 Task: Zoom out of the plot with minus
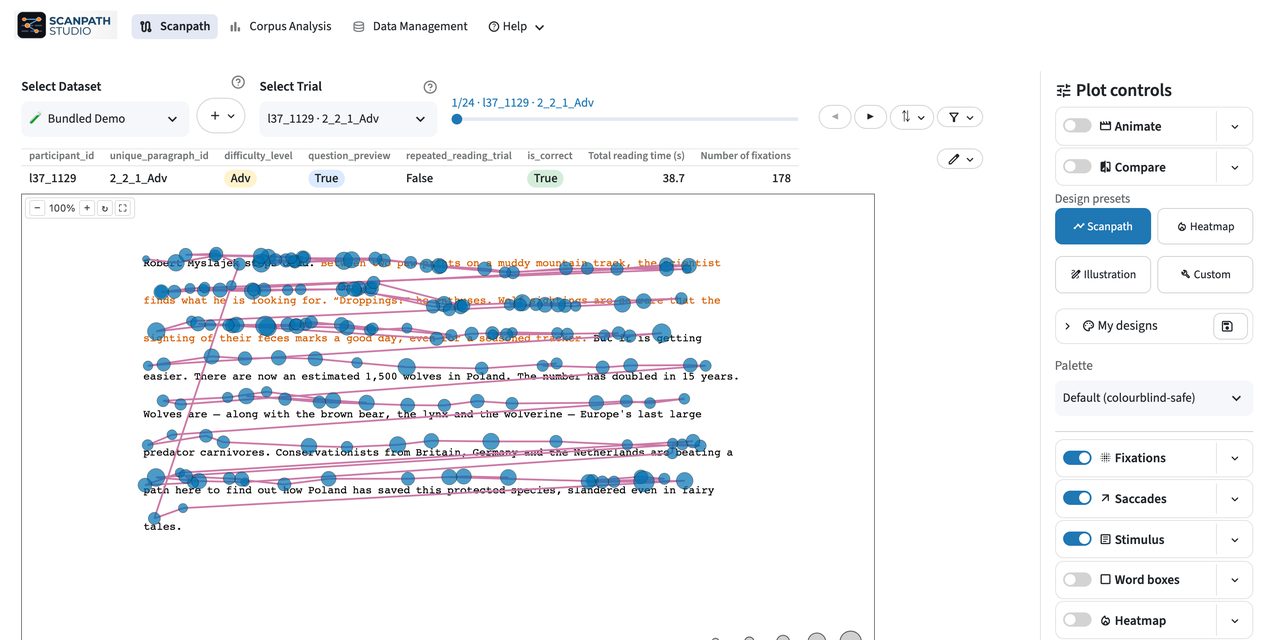pyautogui.click(x=37, y=208)
